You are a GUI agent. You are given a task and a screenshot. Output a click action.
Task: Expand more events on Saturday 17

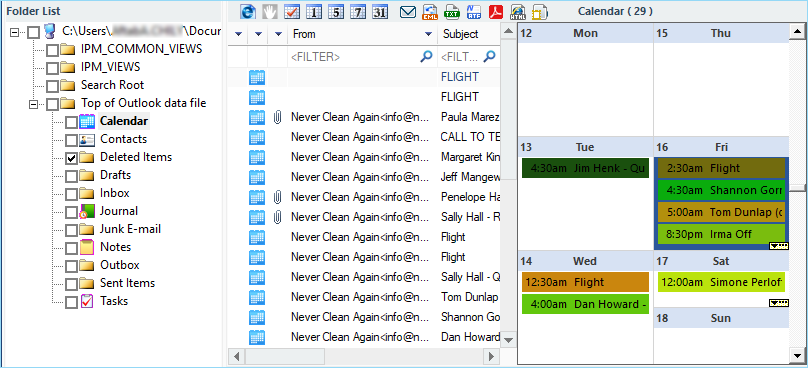778,303
